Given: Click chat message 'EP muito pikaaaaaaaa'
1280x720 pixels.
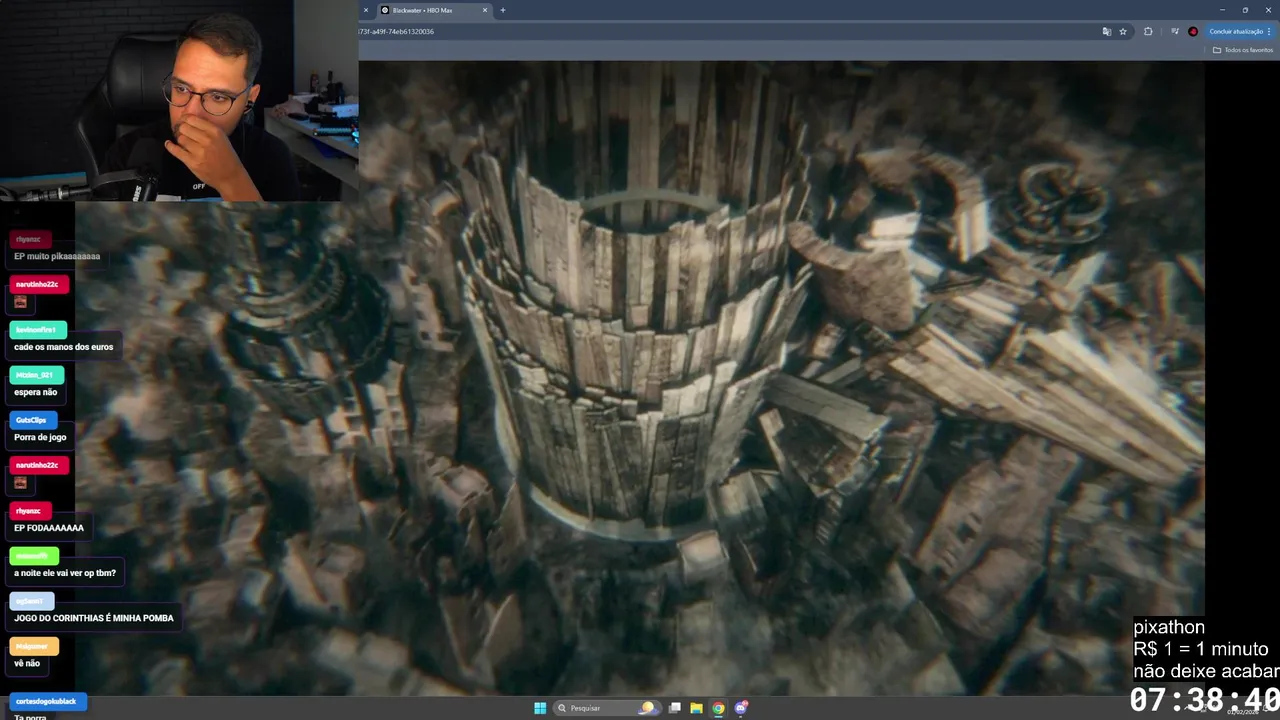Looking at the screenshot, I should tap(57, 256).
